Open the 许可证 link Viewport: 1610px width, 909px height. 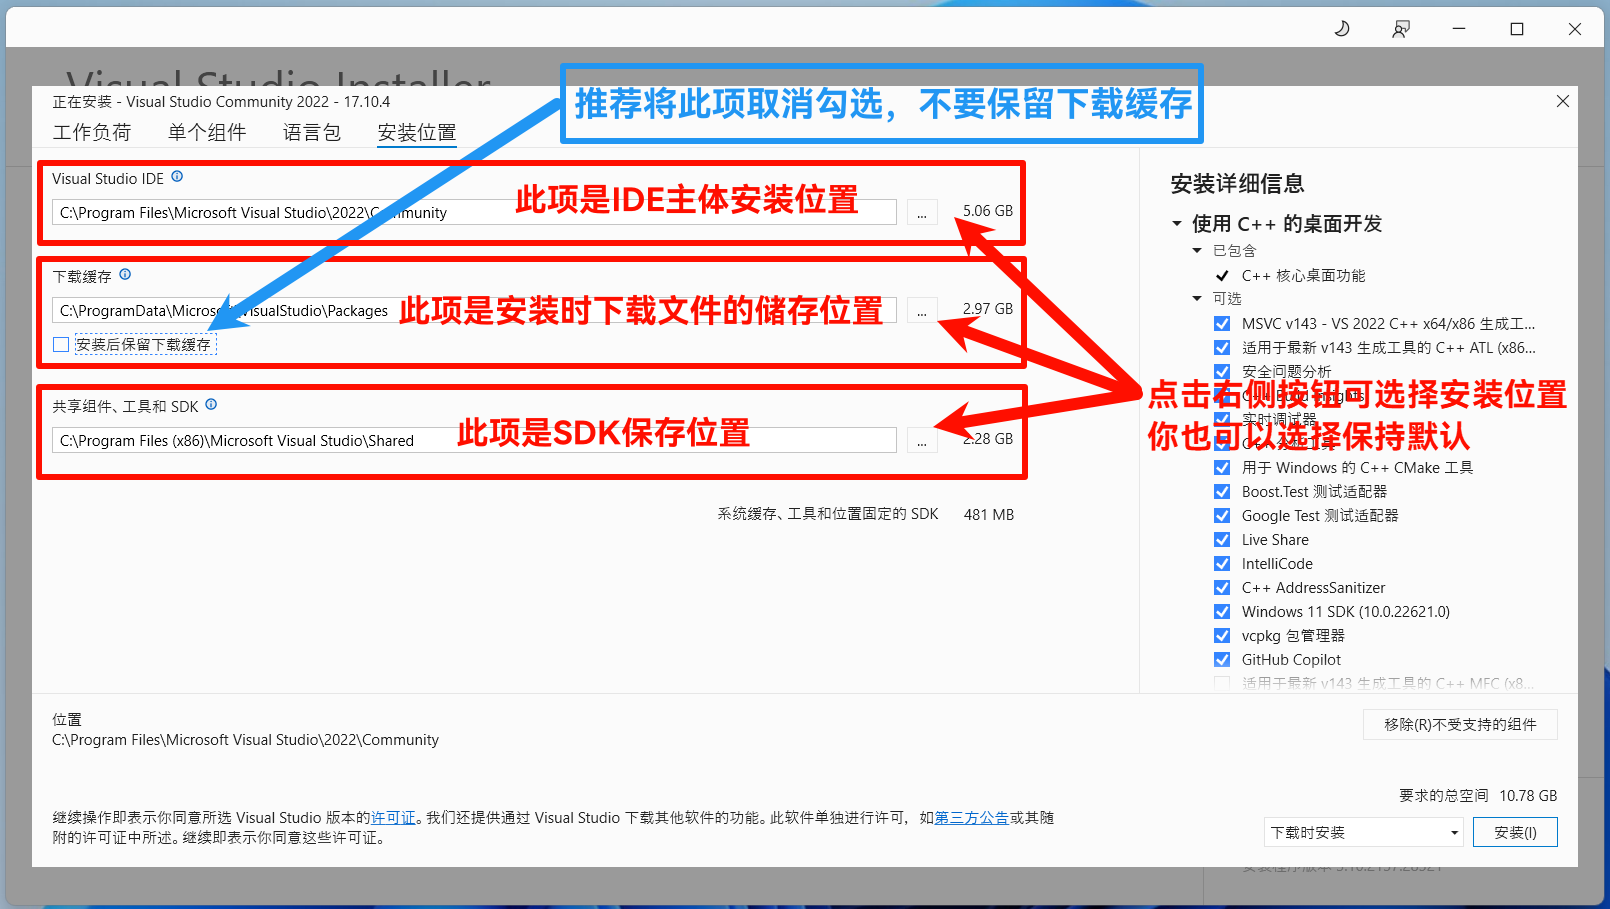[393, 818]
